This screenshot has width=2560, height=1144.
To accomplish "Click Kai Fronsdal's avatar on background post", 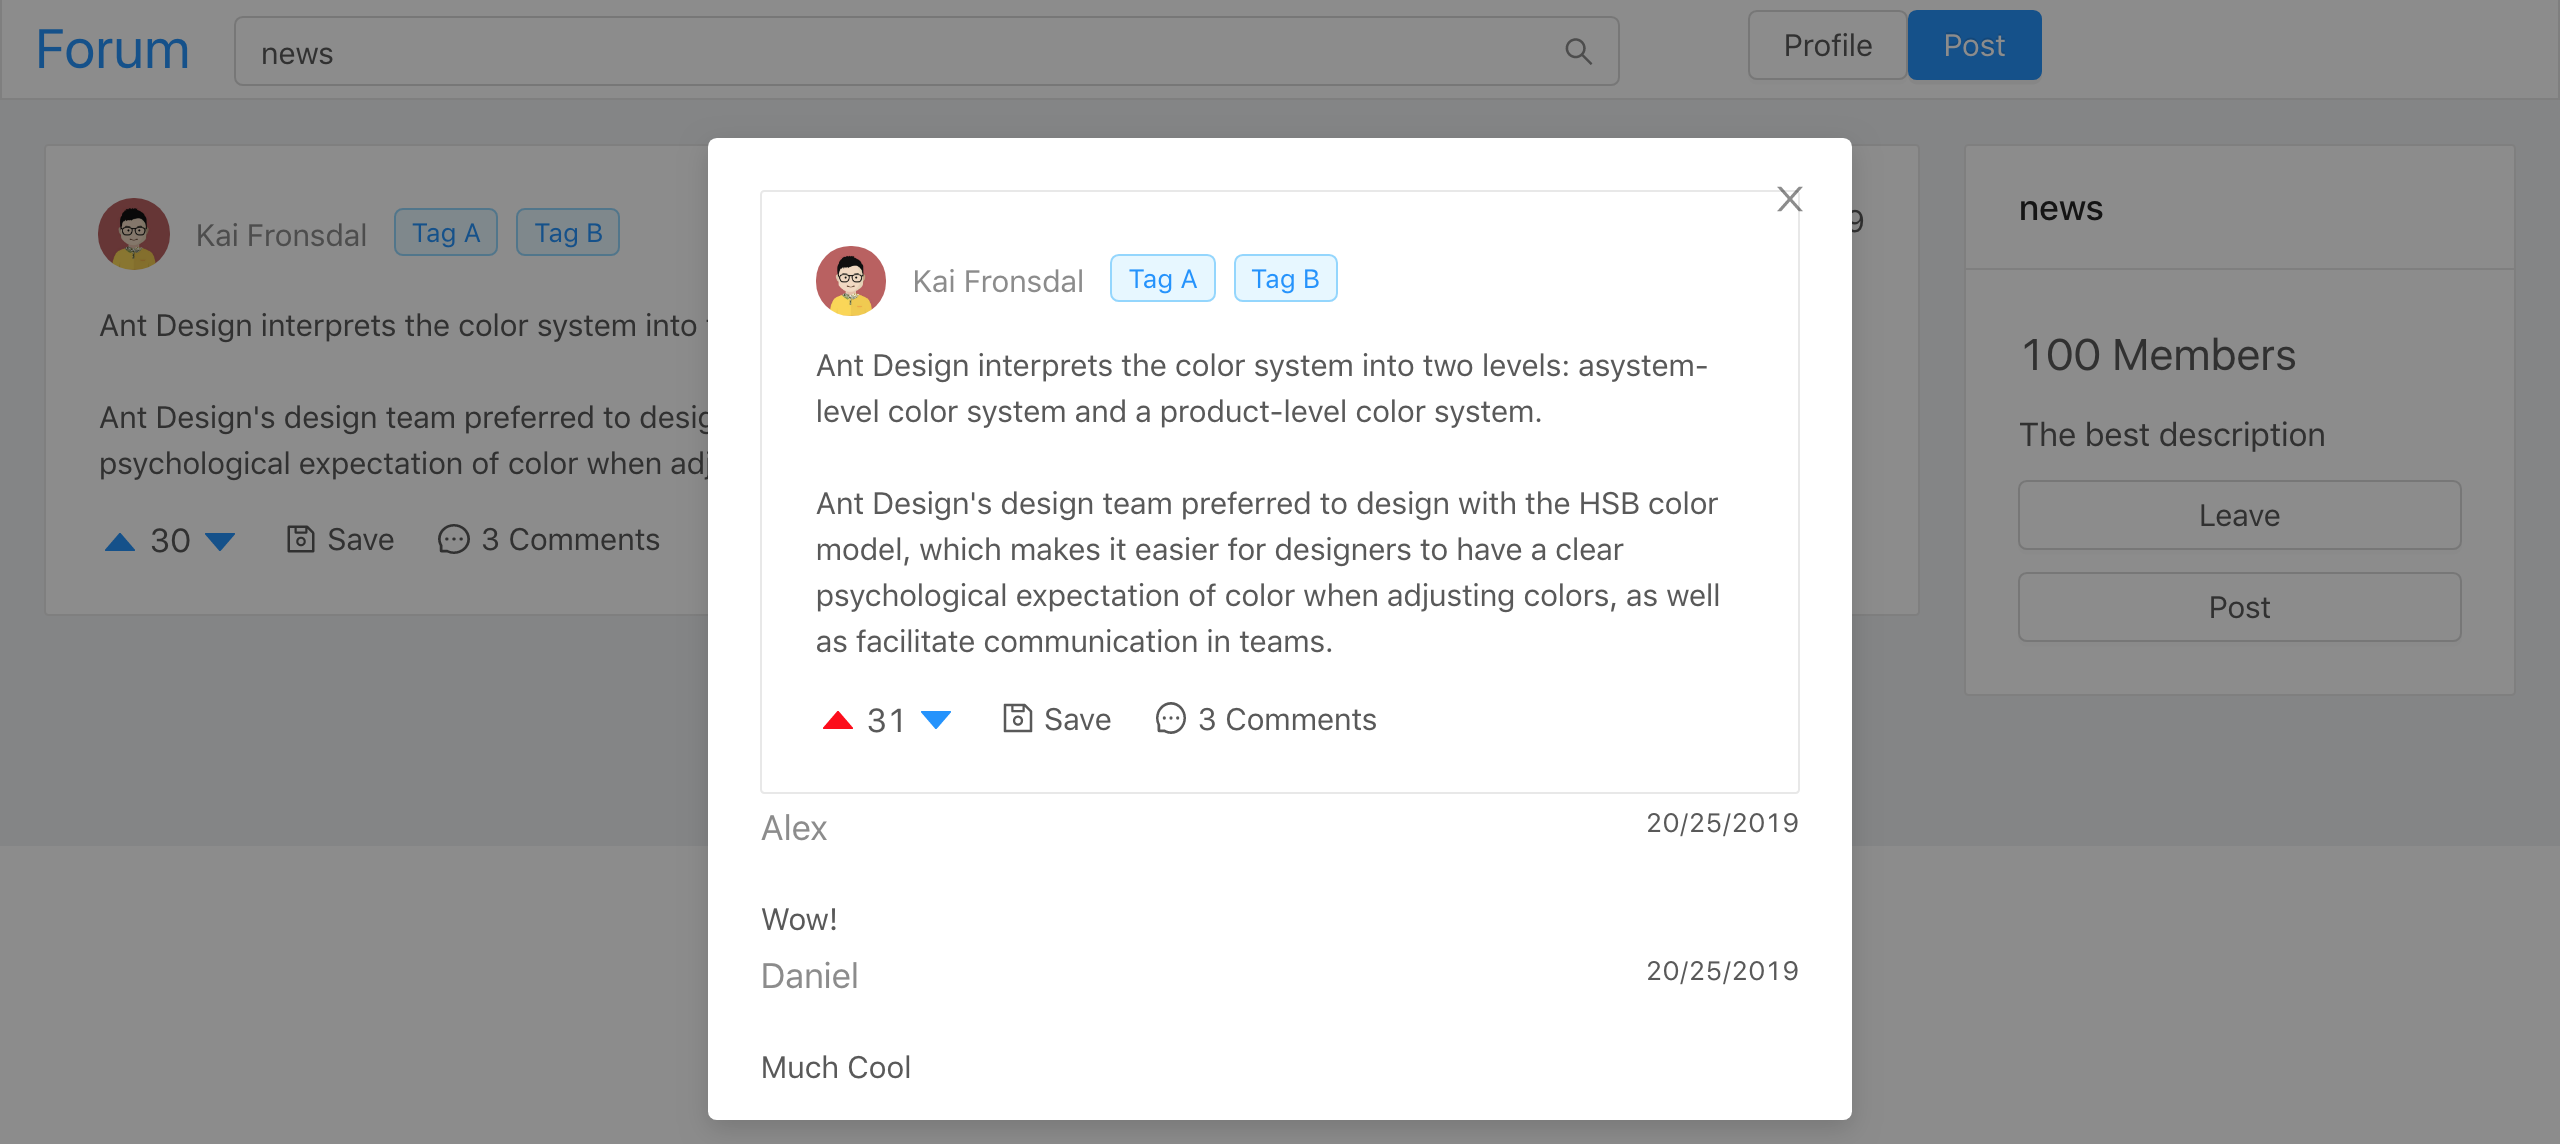I will pyautogui.click(x=134, y=234).
